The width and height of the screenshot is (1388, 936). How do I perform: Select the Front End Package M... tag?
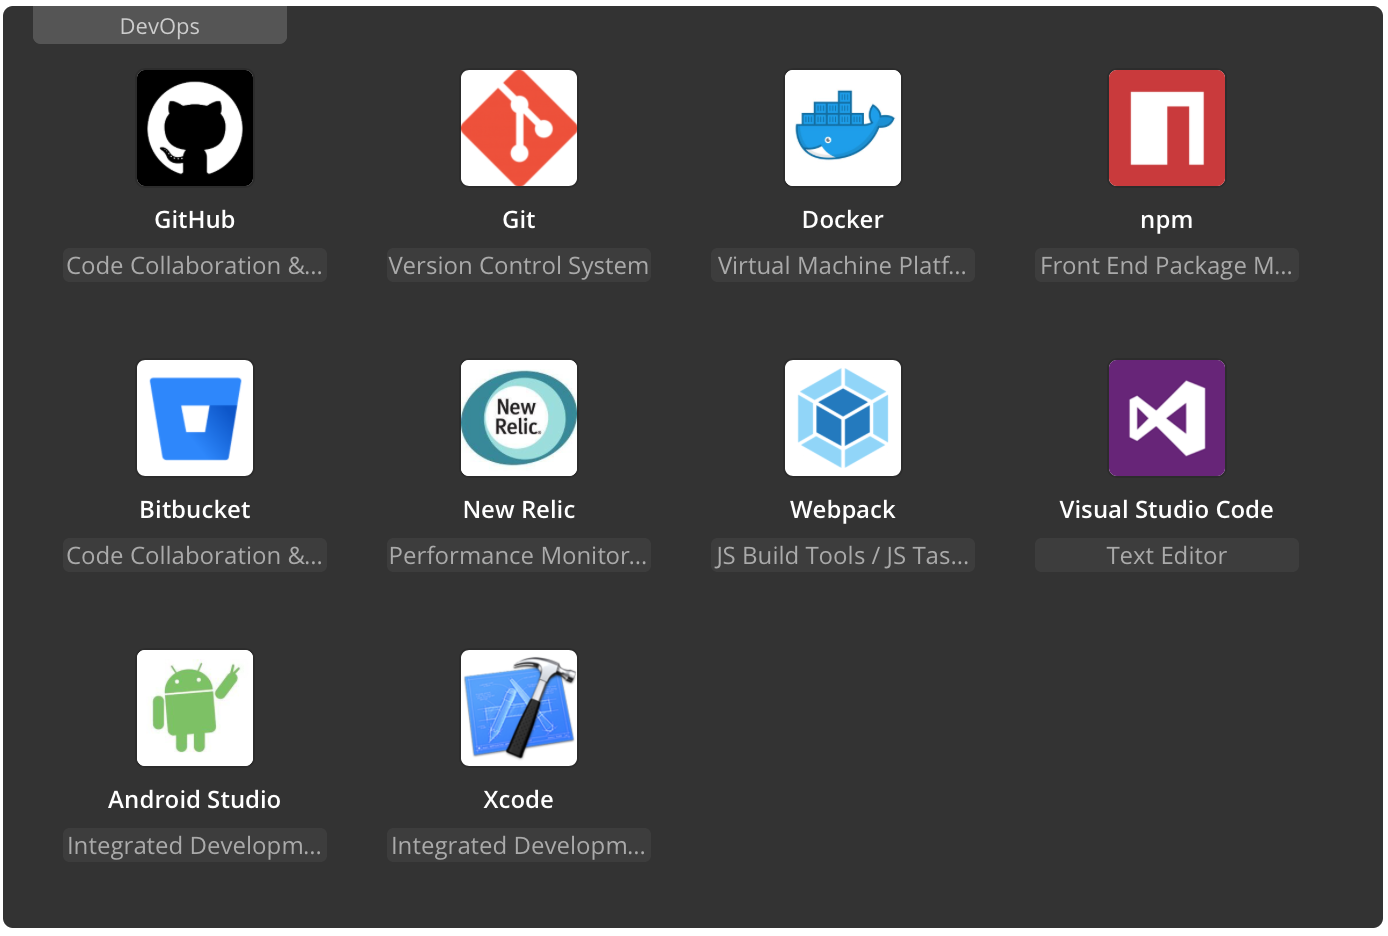tap(1167, 265)
